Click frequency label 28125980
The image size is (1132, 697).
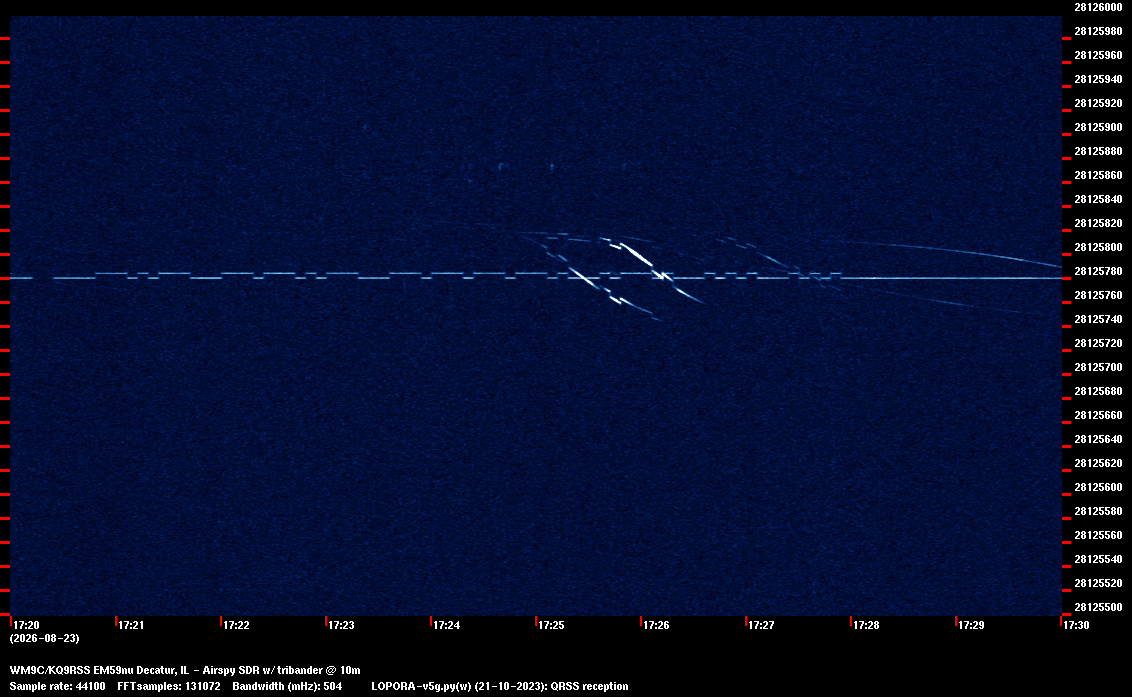point(1099,31)
